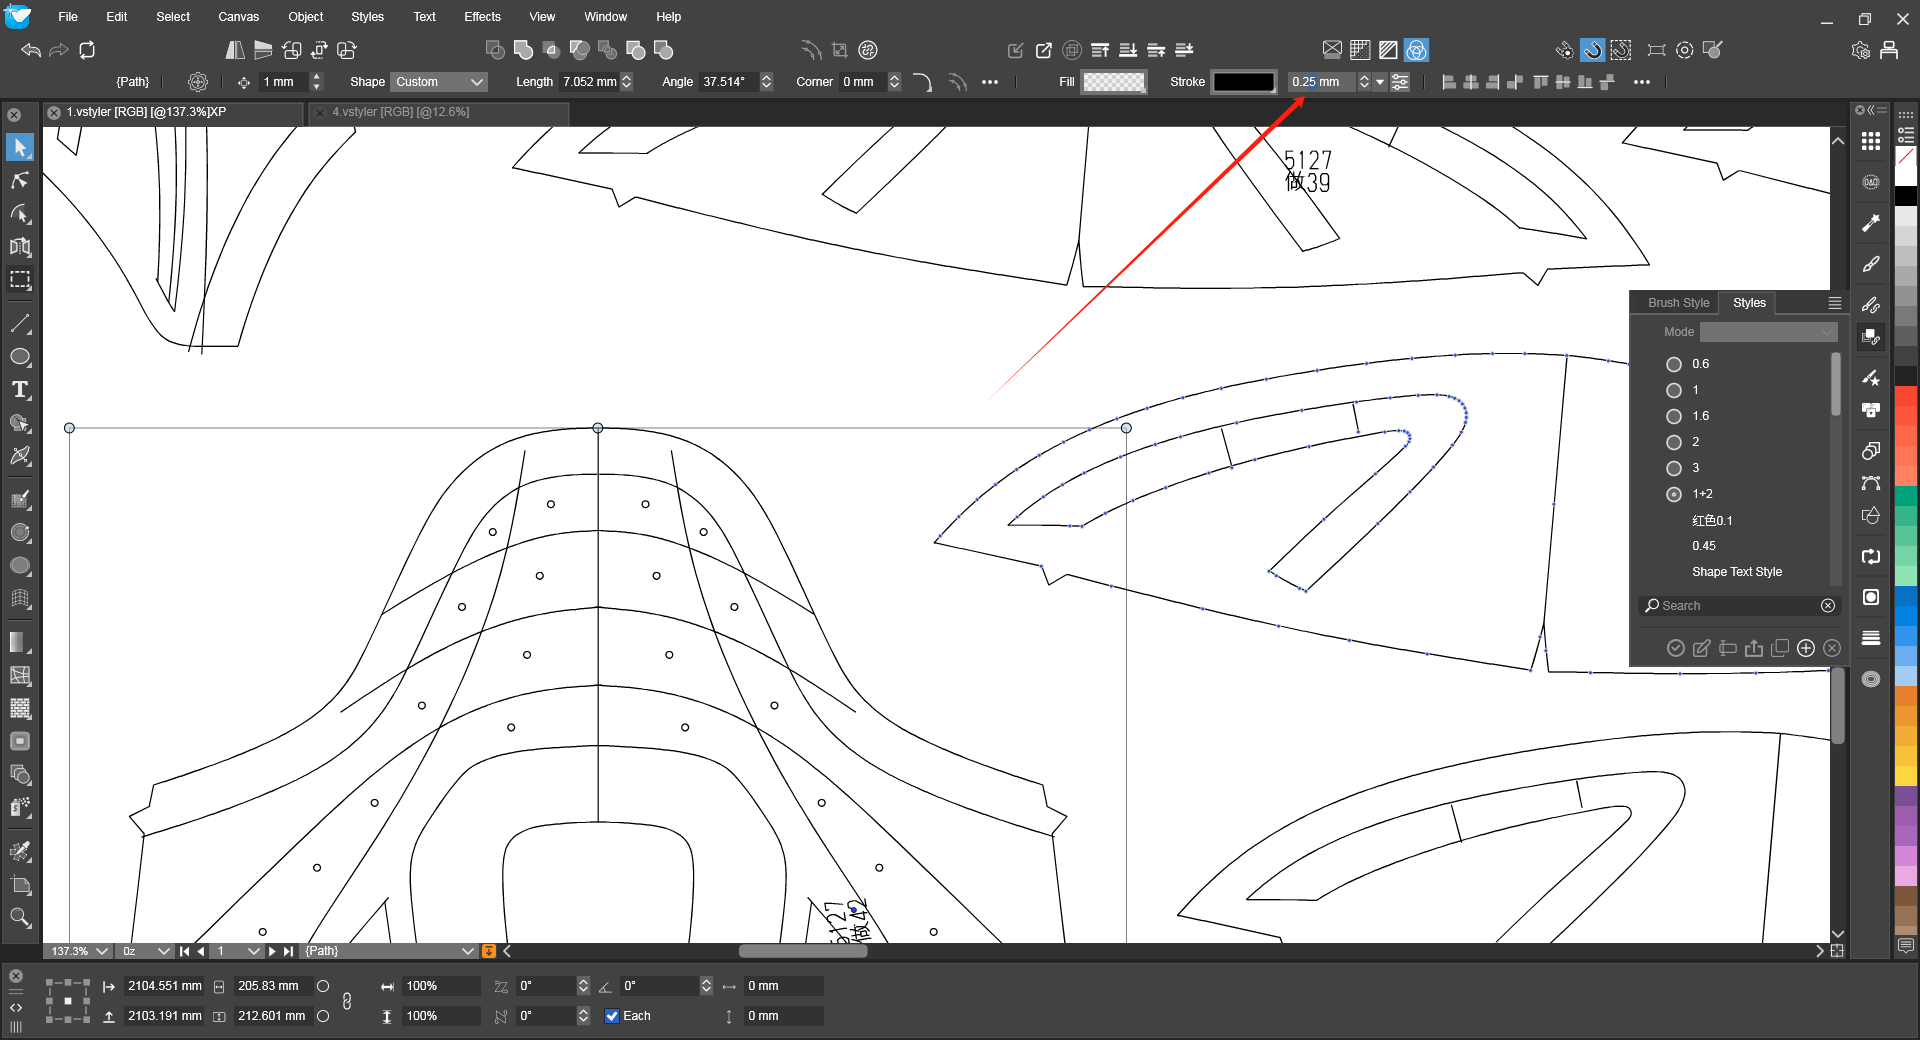Viewport: 1920px width, 1040px height.
Task: Expand the Mode dropdown in Styles panel
Action: point(1768,332)
